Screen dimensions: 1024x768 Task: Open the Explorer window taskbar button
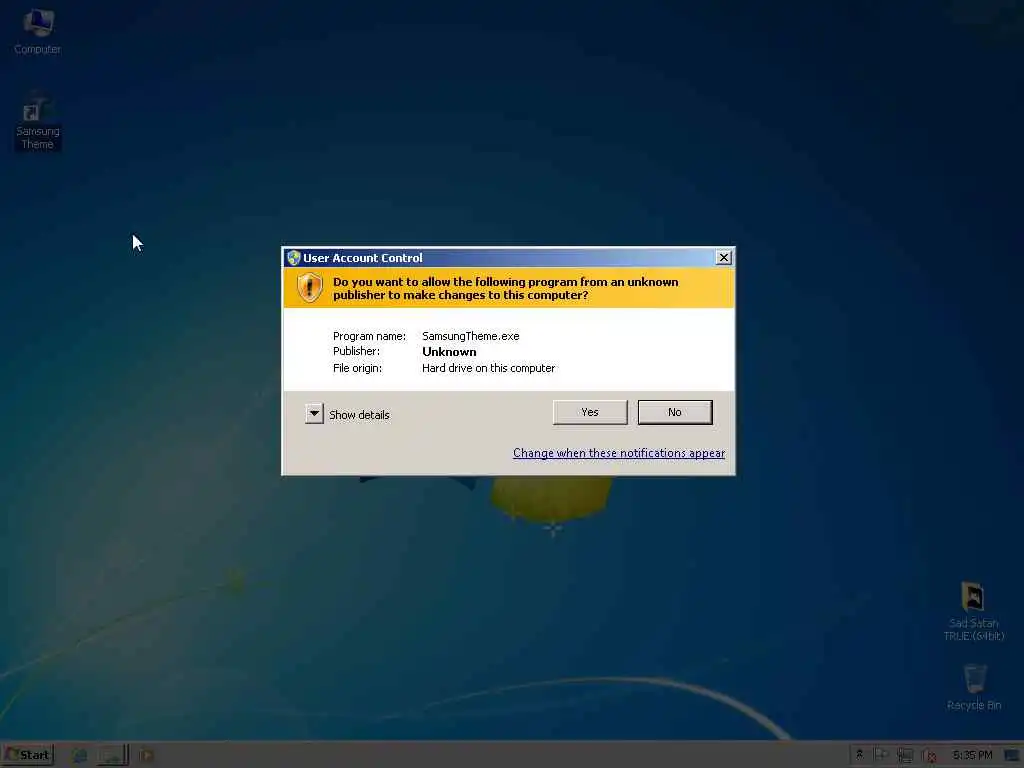pyautogui.click(x=113, y=756)
